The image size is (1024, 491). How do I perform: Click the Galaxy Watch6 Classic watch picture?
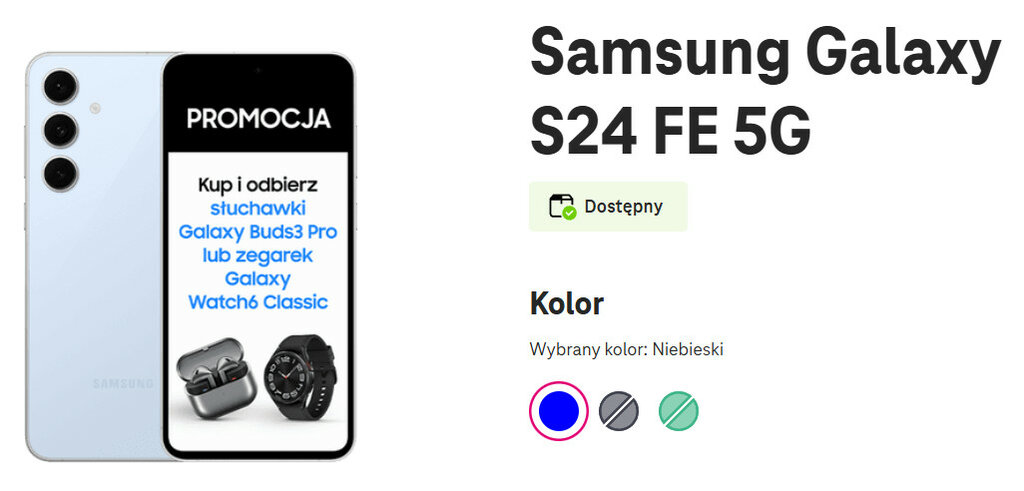[x=298, y=379]
